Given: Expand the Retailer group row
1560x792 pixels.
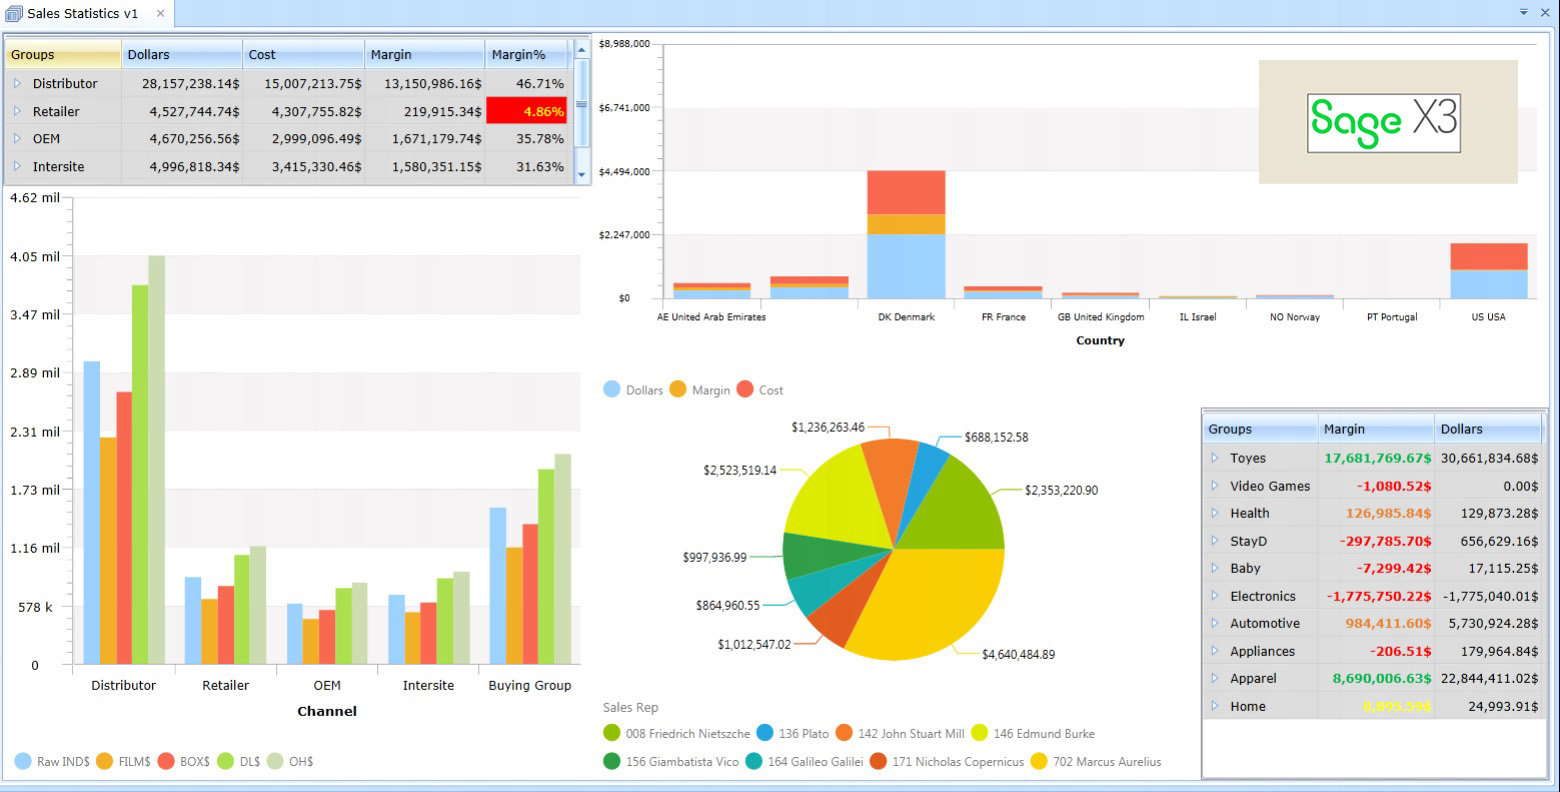Looking at the screenshot, I should [17, 111].
